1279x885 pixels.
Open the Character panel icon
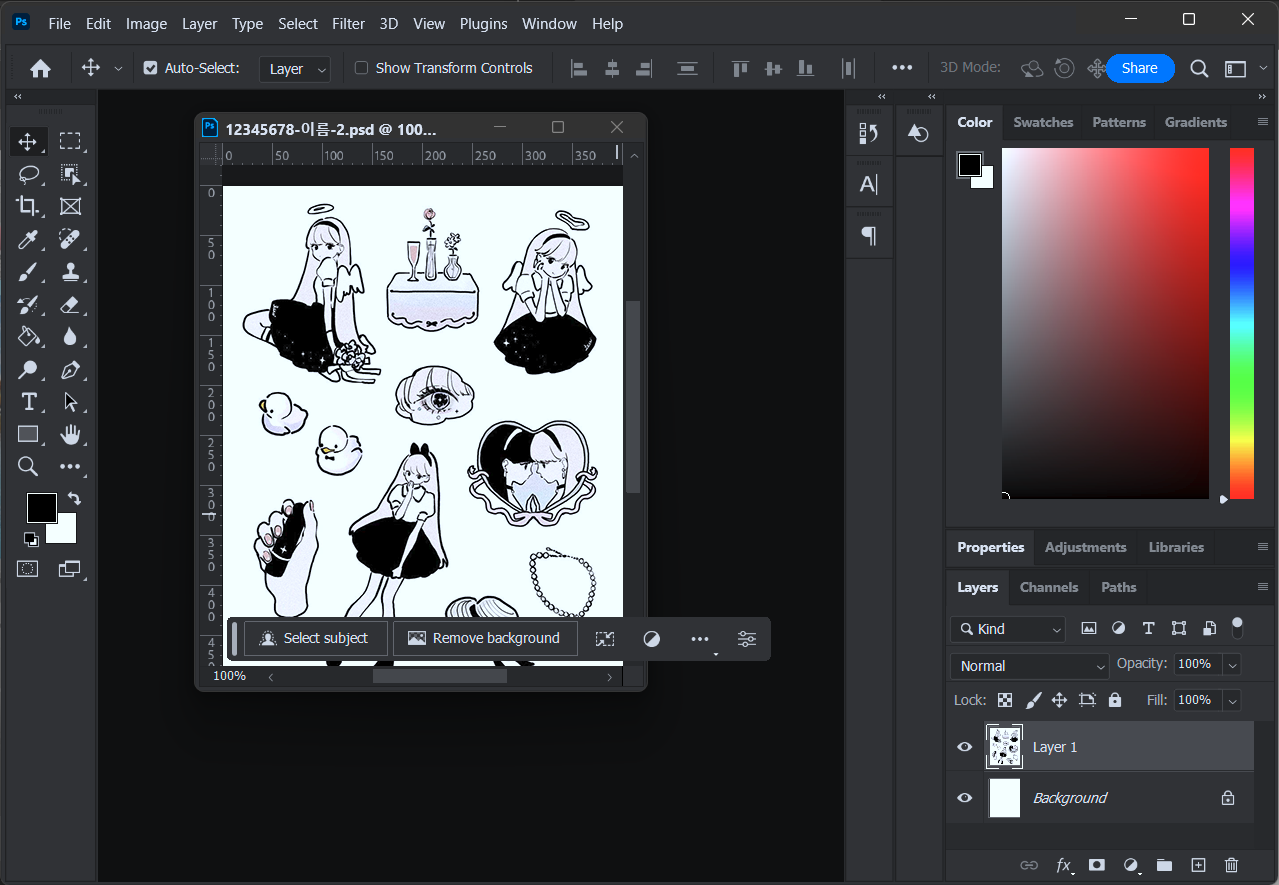869,184
